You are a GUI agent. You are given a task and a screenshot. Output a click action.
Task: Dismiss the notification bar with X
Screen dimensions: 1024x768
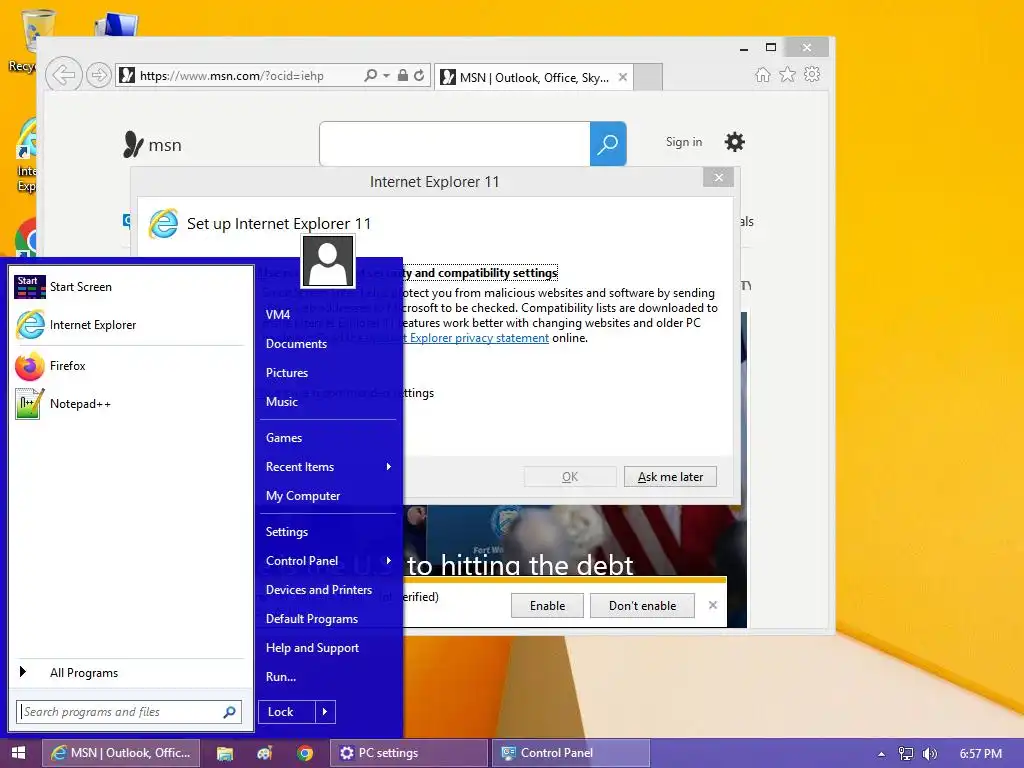point(712,605)
